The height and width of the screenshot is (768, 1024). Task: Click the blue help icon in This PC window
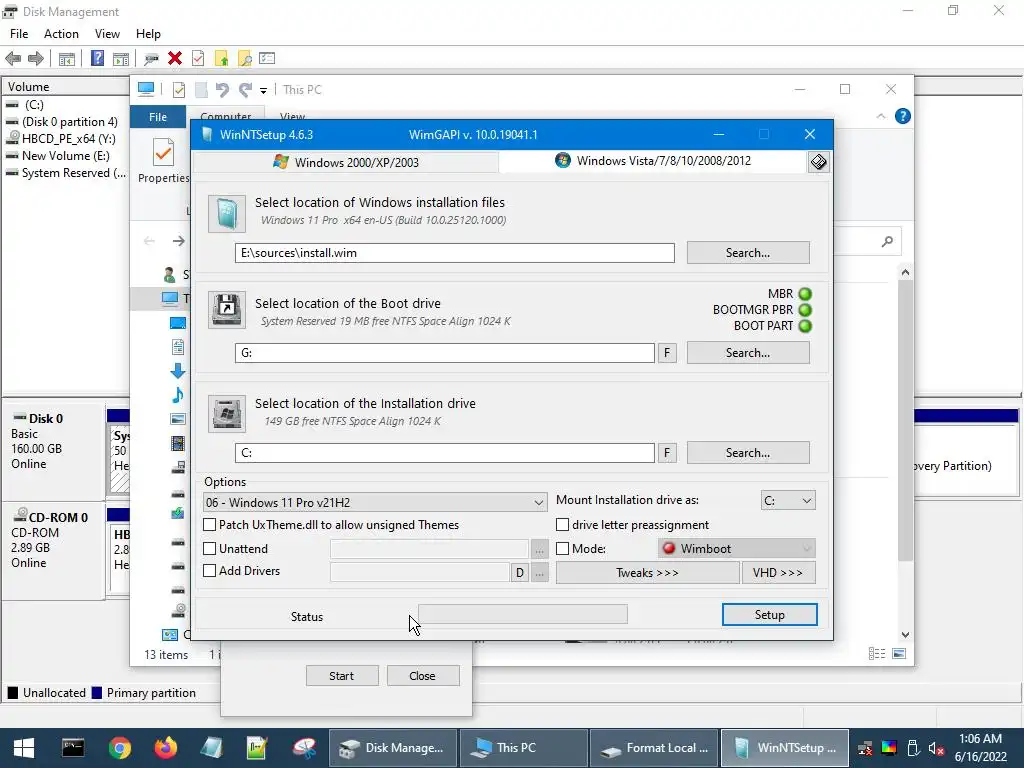click(x=903, y=116)
